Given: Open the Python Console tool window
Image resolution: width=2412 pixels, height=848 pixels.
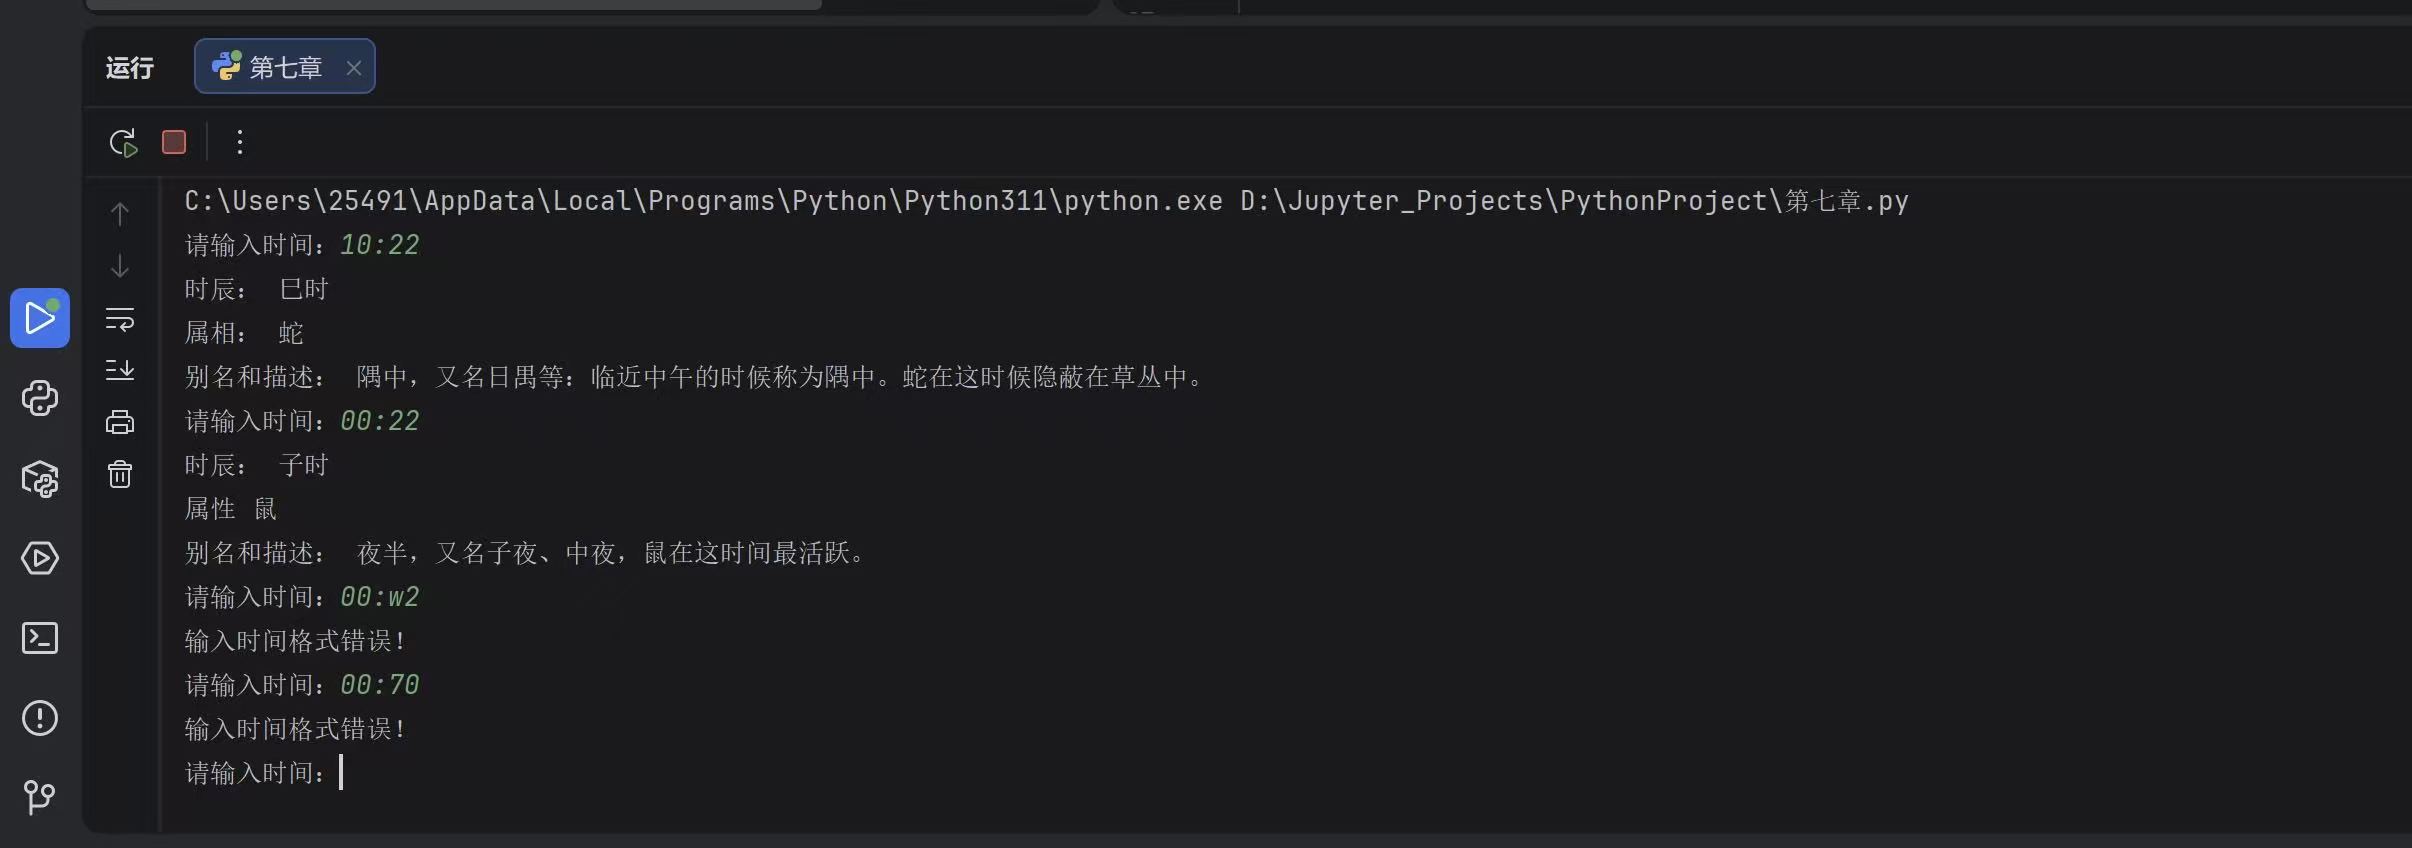Looking at the screenshot, I should coord(40,398).
